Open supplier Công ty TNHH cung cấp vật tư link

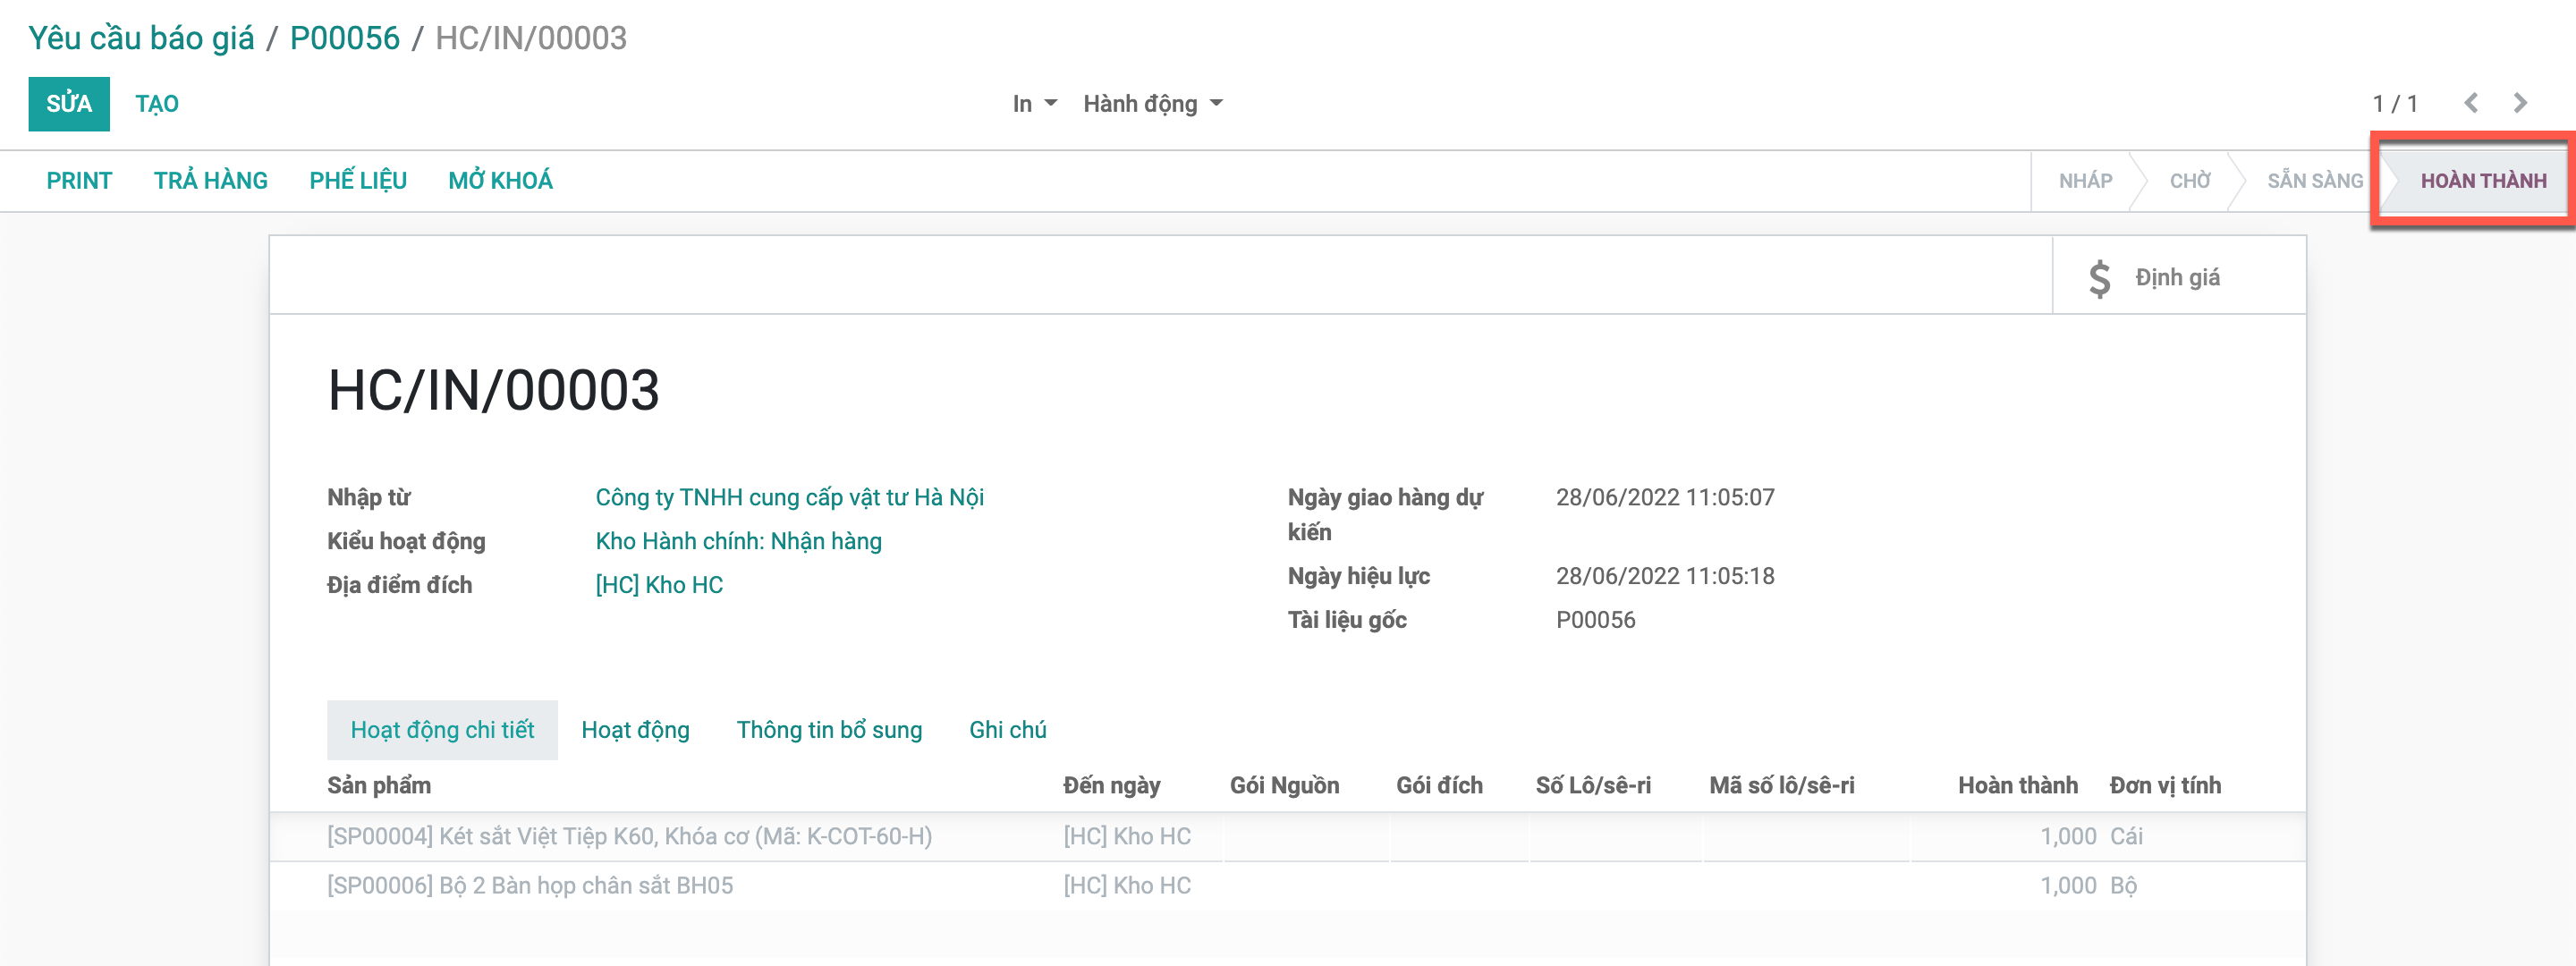coord(789,497)
